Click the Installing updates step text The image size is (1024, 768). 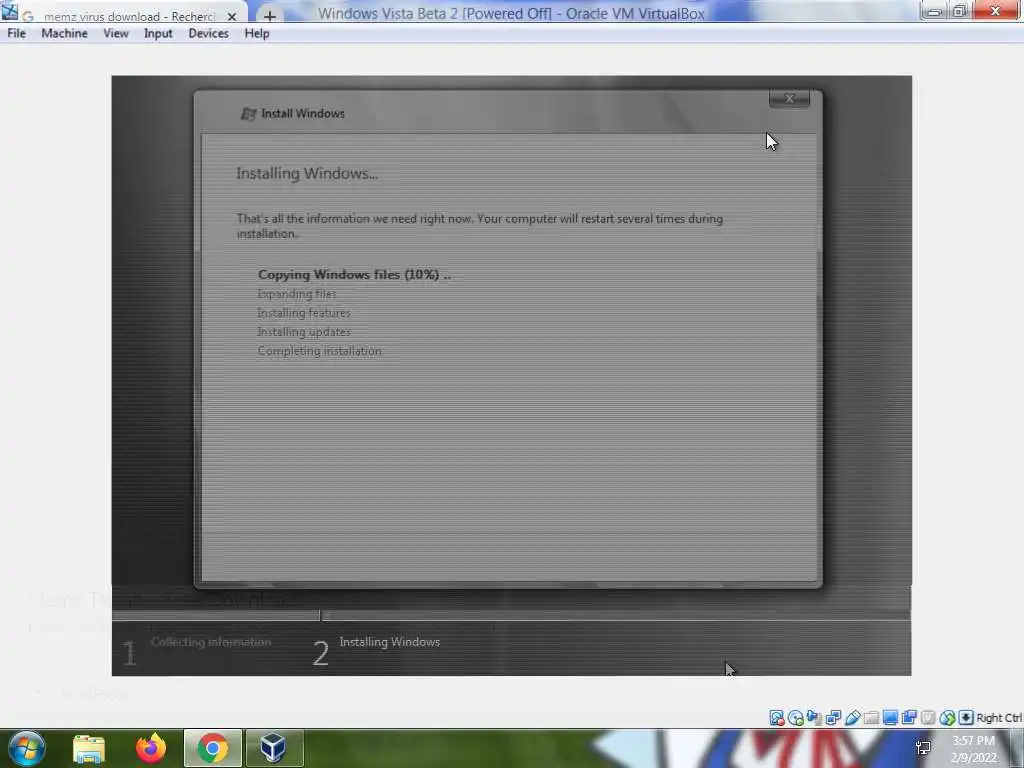point(304,332)
